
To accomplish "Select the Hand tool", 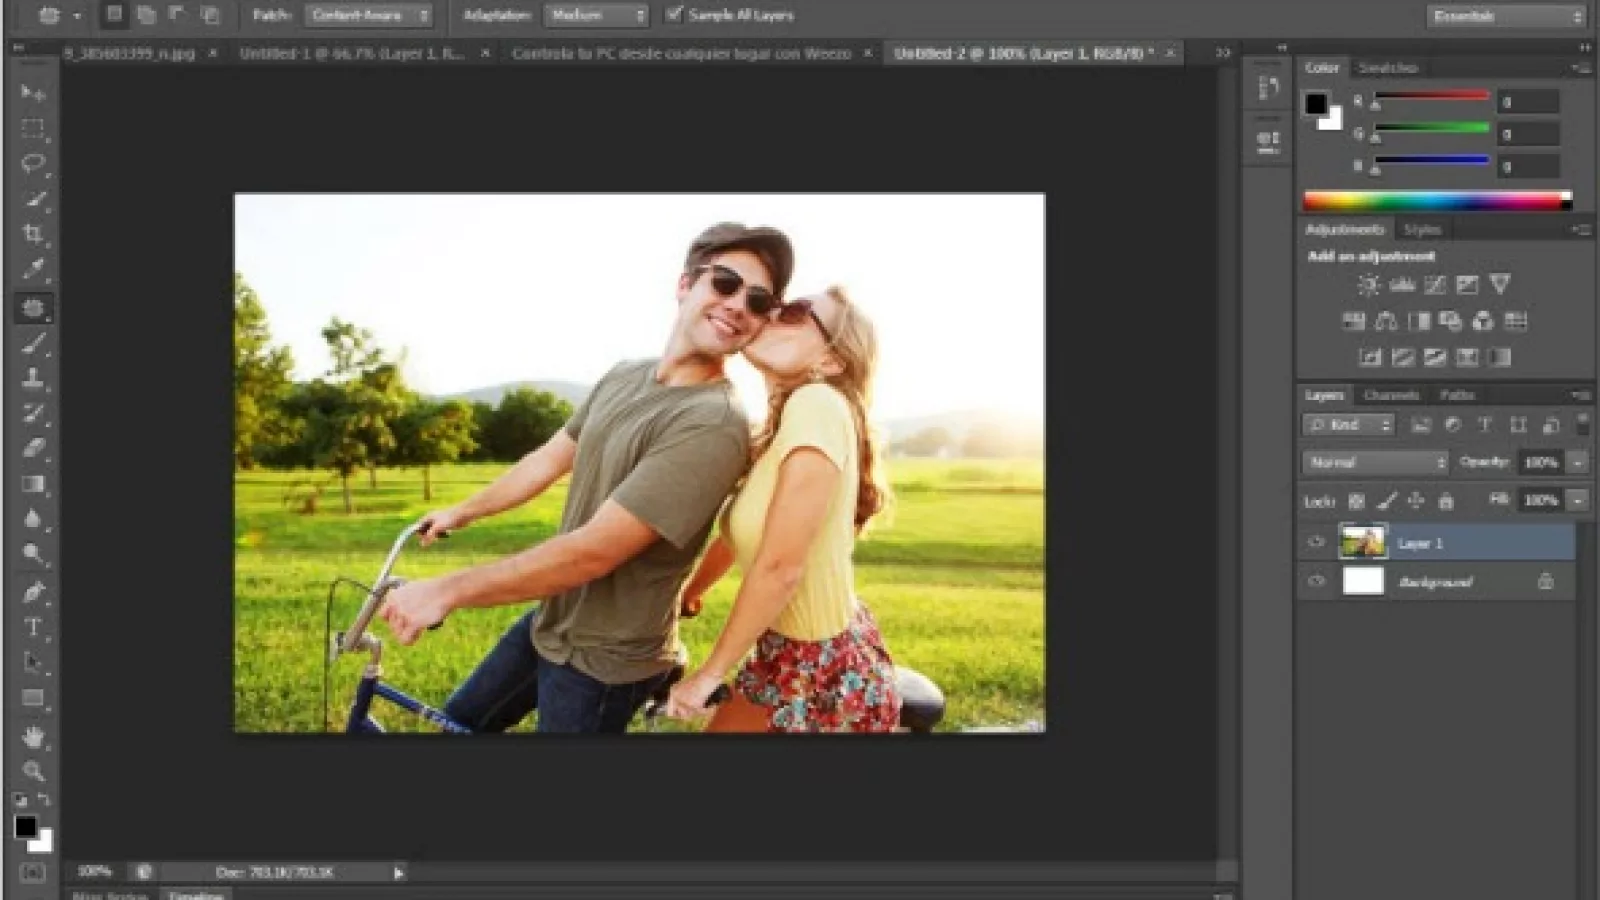I will point(33,737).
